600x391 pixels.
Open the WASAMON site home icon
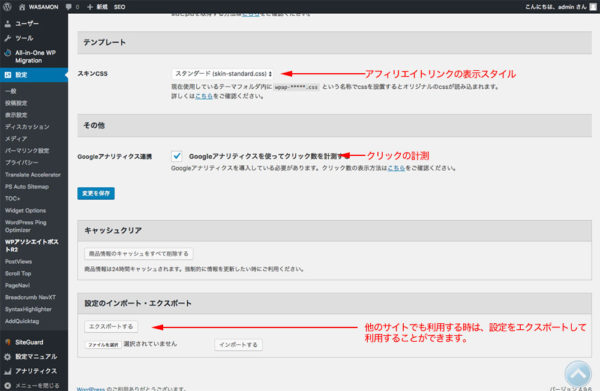pyautogui.click(x=22, y=7)
